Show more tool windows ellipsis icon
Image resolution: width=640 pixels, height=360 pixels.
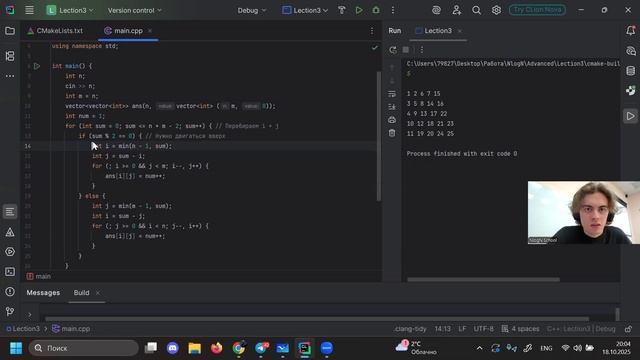pos(10,76)
